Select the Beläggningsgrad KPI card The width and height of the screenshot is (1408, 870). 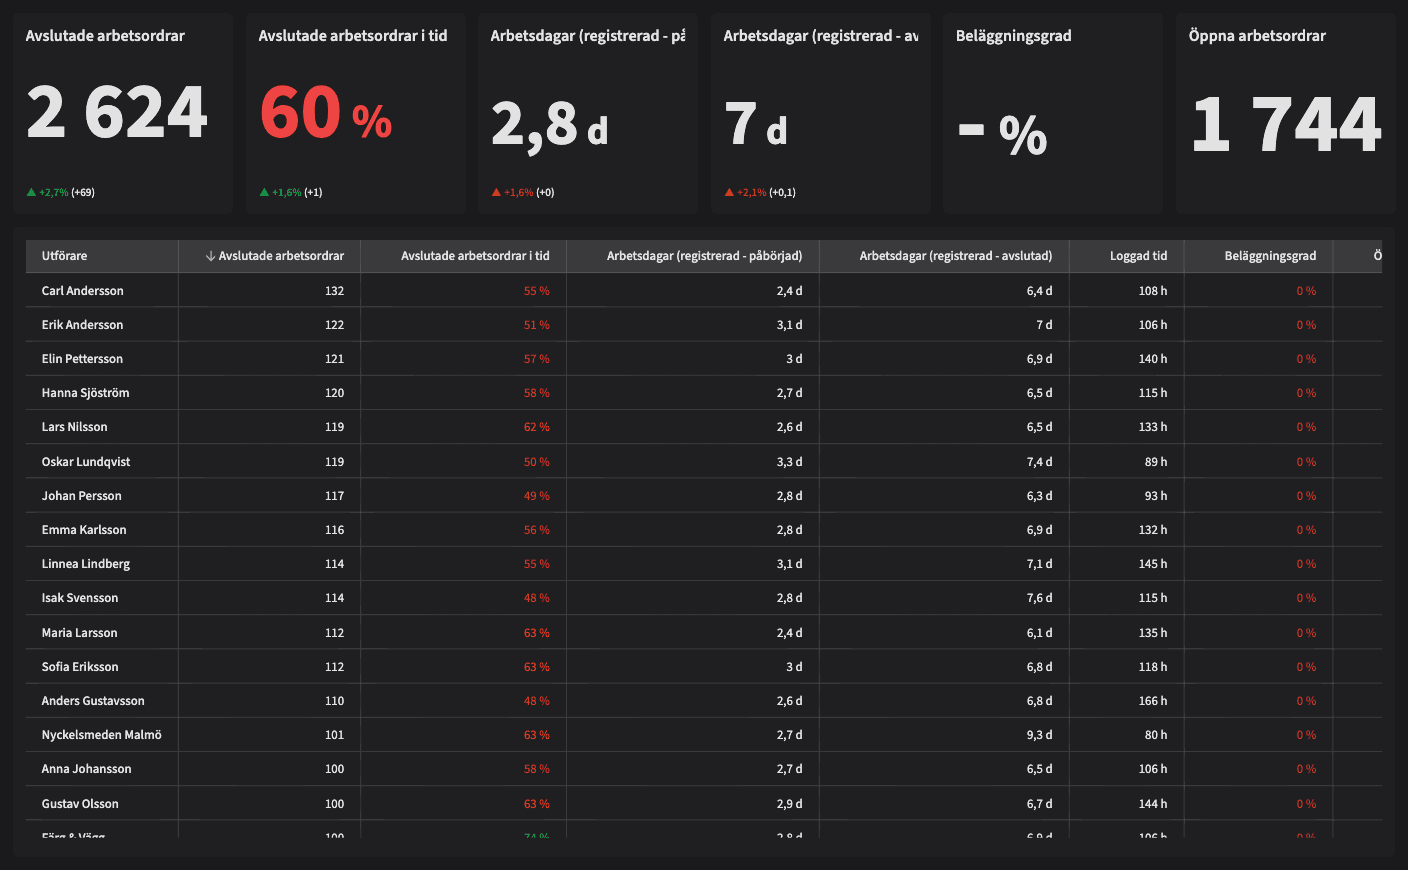click(1052, 112)
